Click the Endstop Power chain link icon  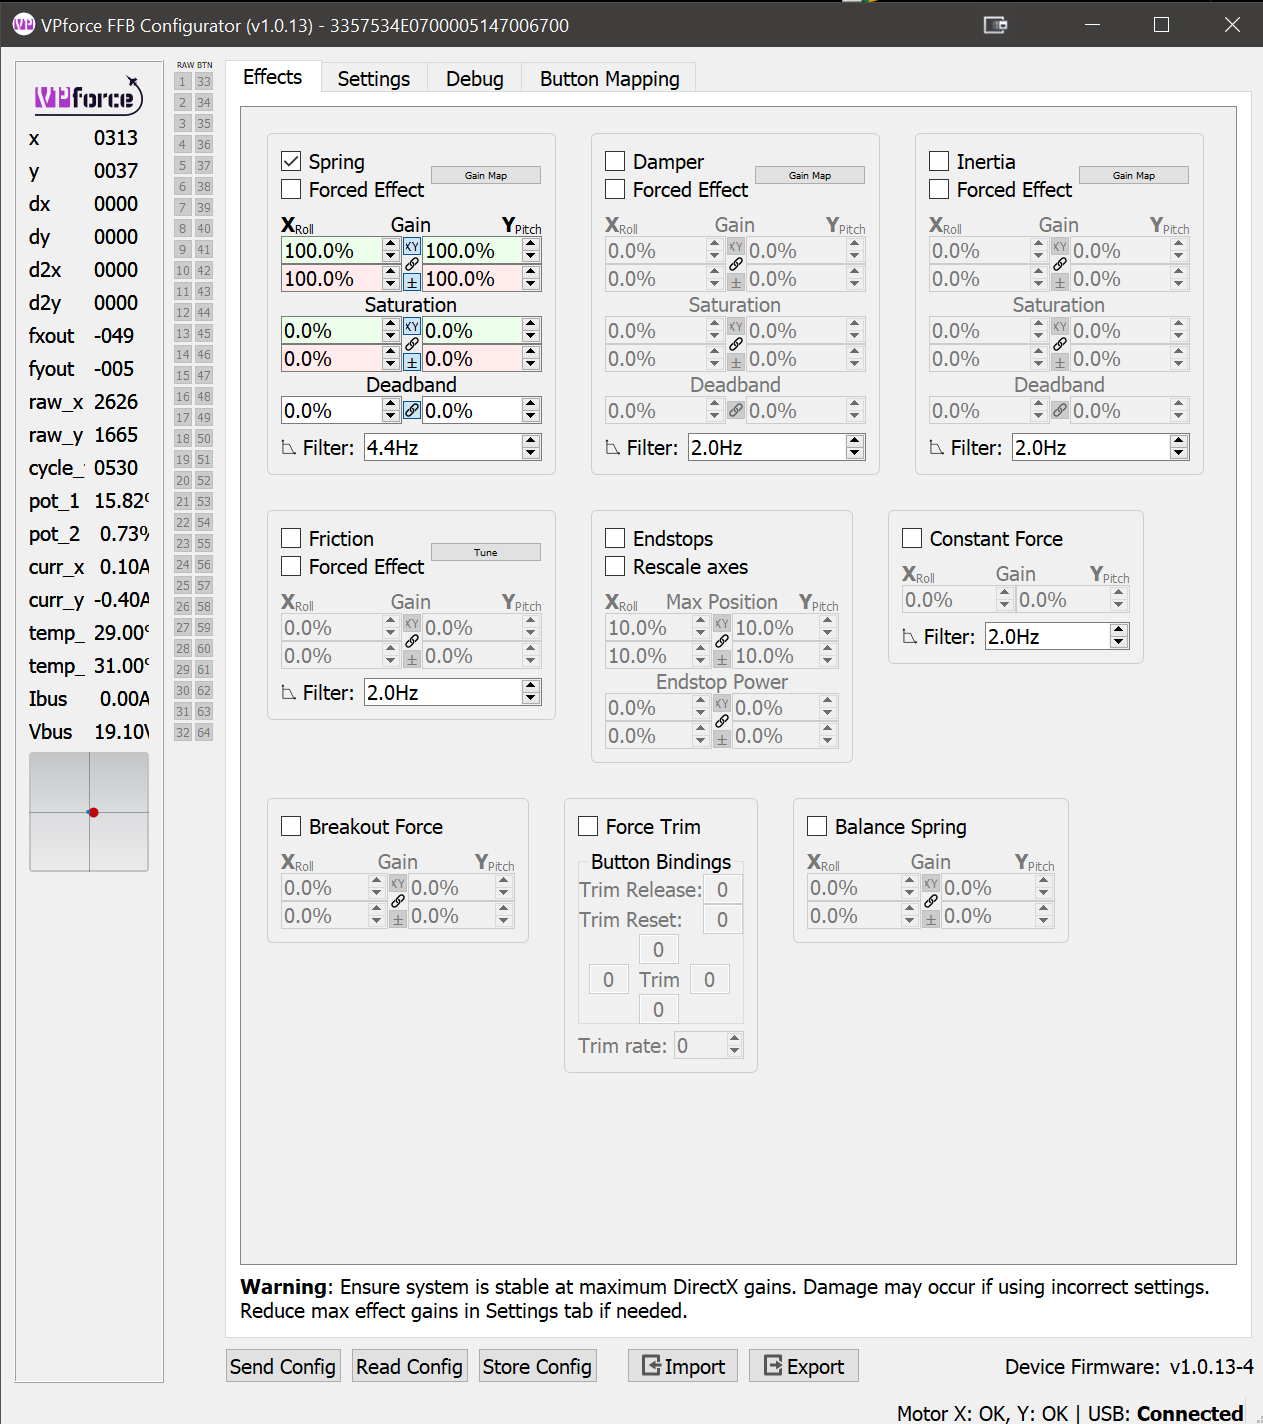(722, 721)
